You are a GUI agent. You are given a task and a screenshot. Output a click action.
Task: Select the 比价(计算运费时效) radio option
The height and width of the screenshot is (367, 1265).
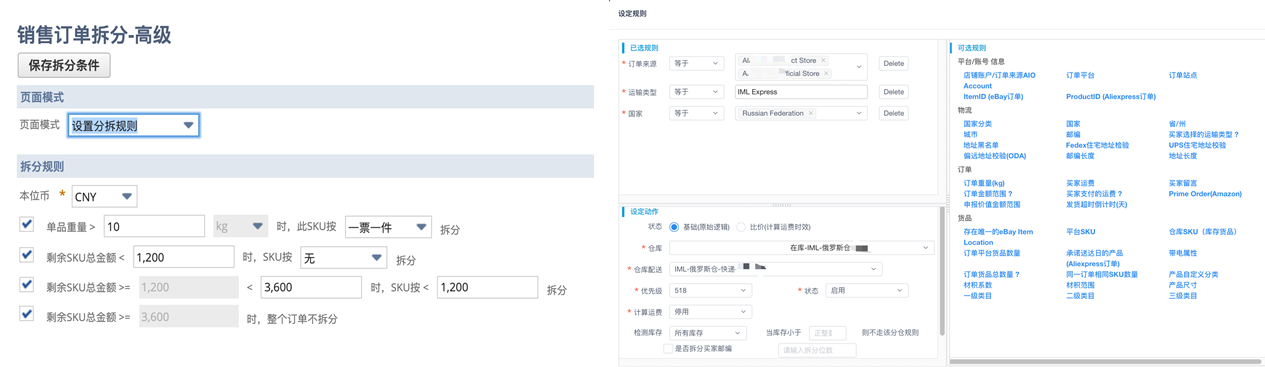(x=741, y=227)
